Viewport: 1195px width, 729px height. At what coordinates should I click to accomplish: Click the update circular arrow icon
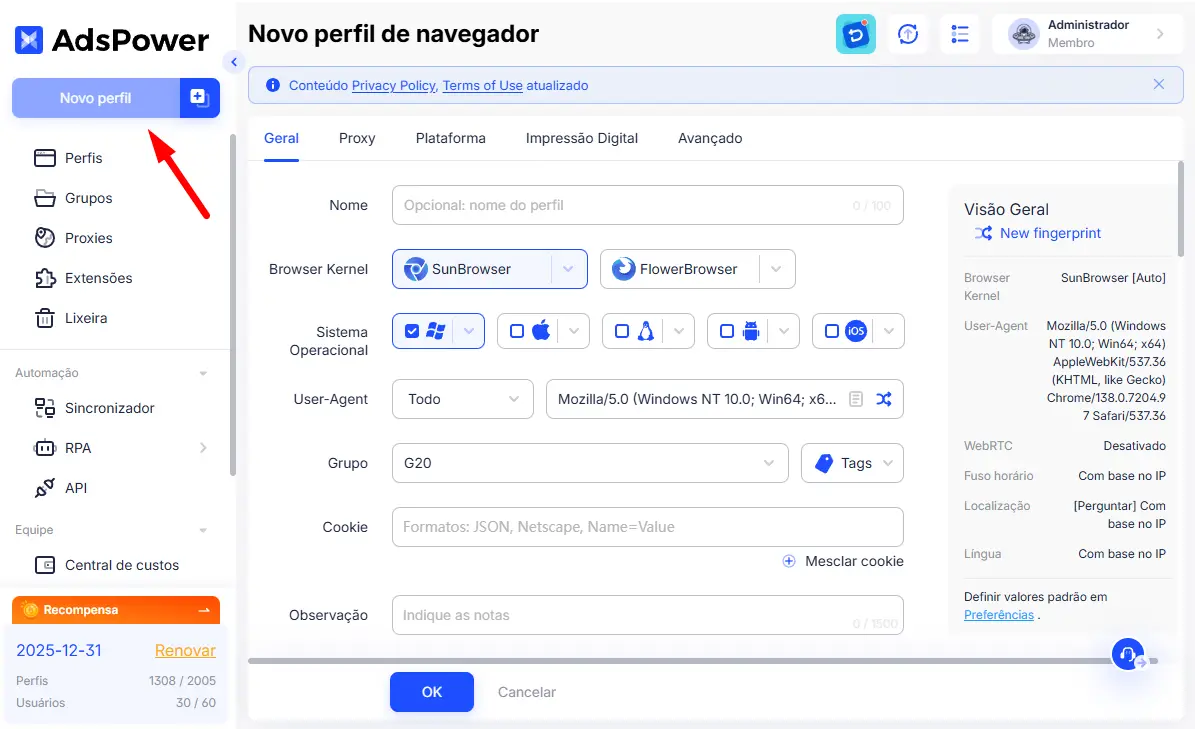(908, 34)
